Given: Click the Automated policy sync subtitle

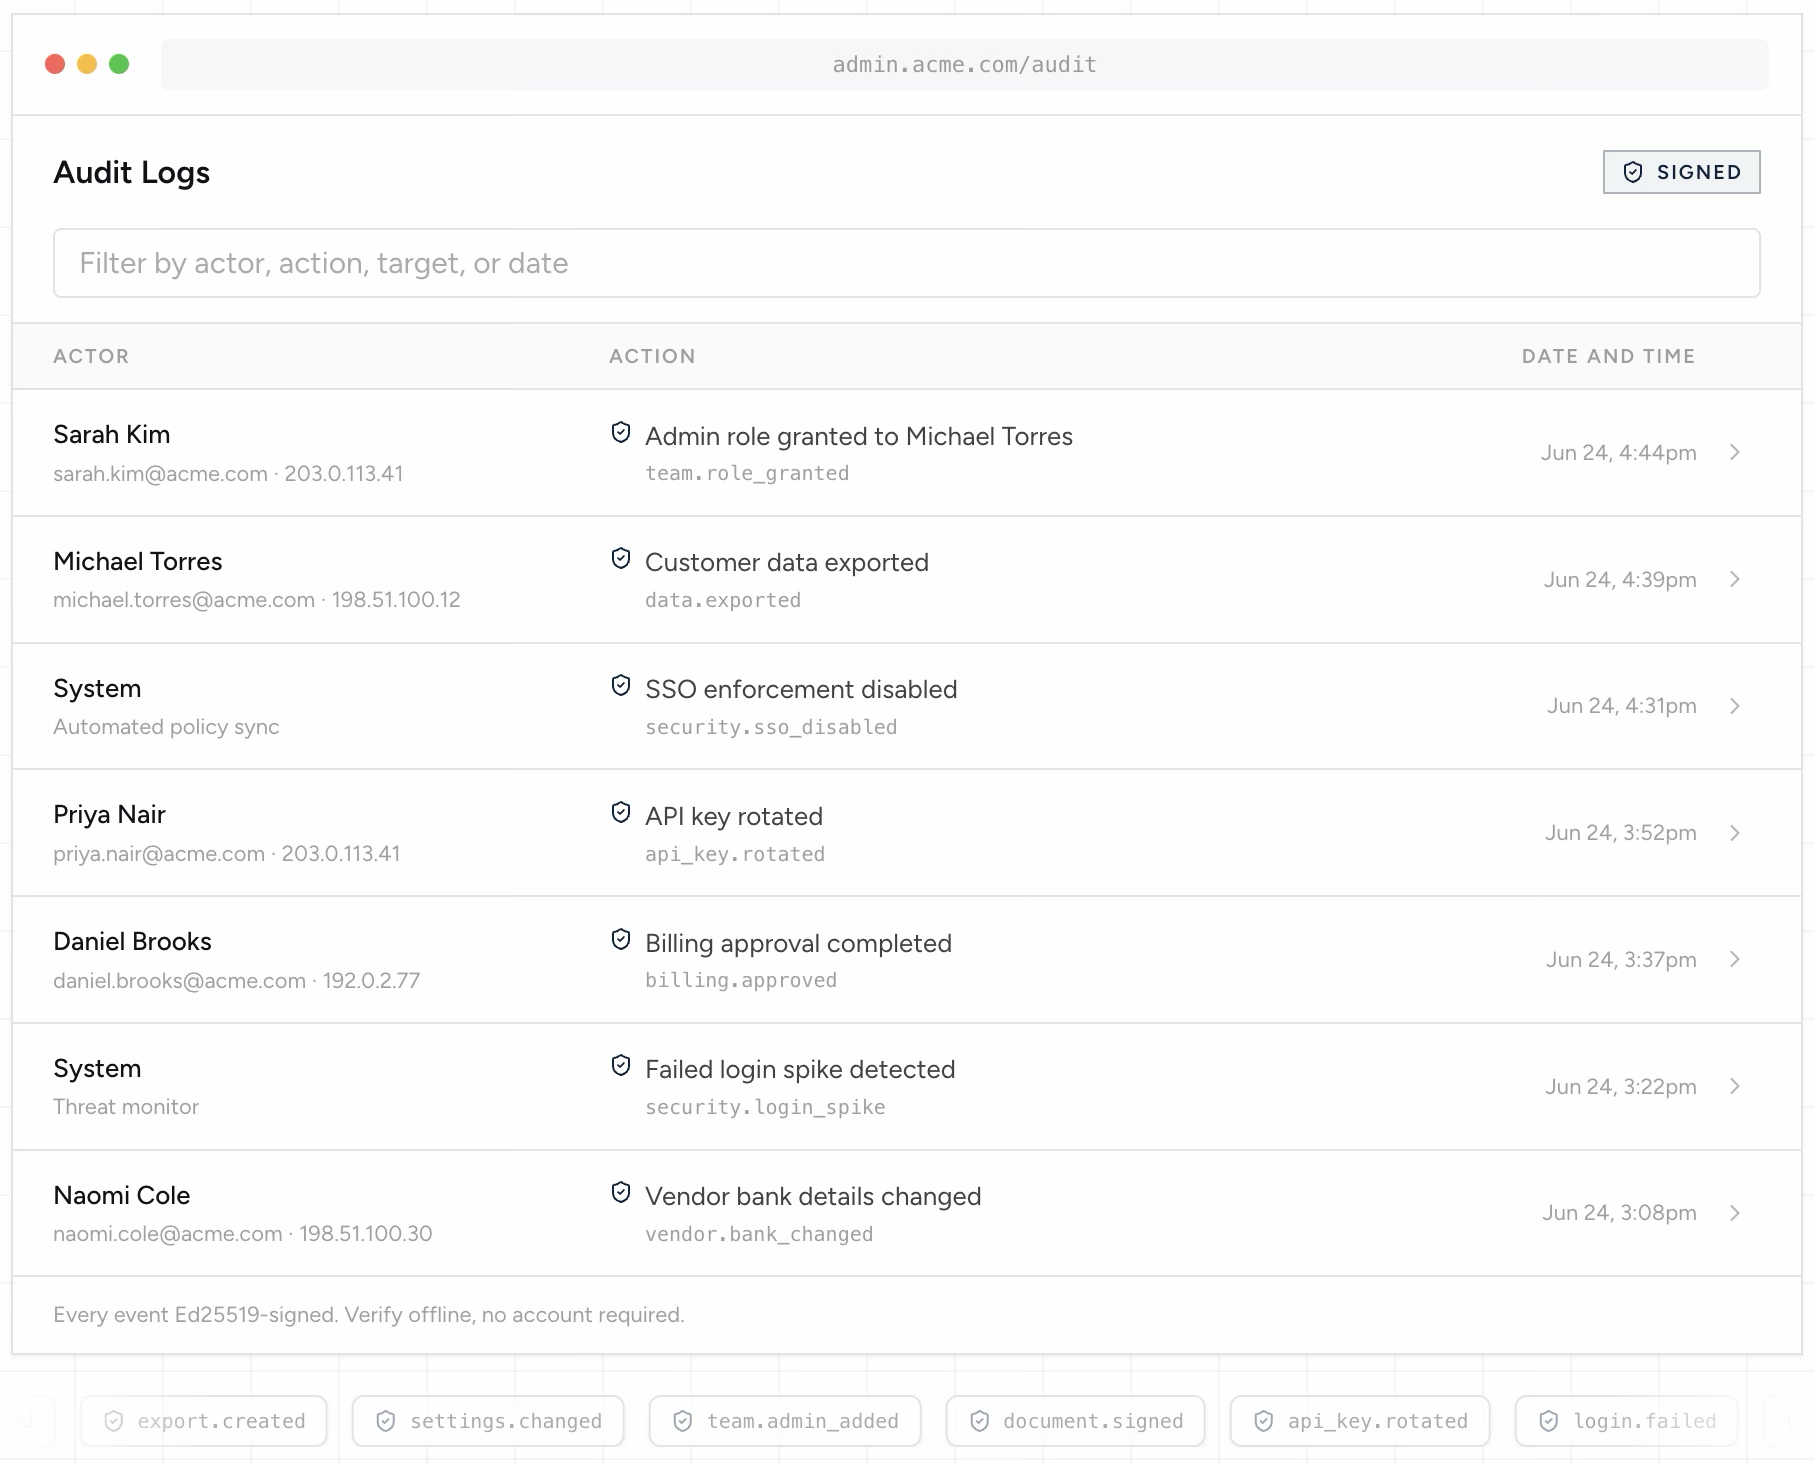Looking at the screenshot, I should (166, 726).
